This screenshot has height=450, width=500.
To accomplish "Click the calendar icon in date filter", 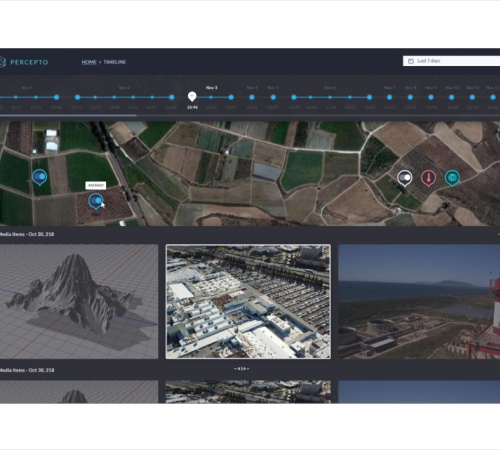I will [x=411, y=61].
